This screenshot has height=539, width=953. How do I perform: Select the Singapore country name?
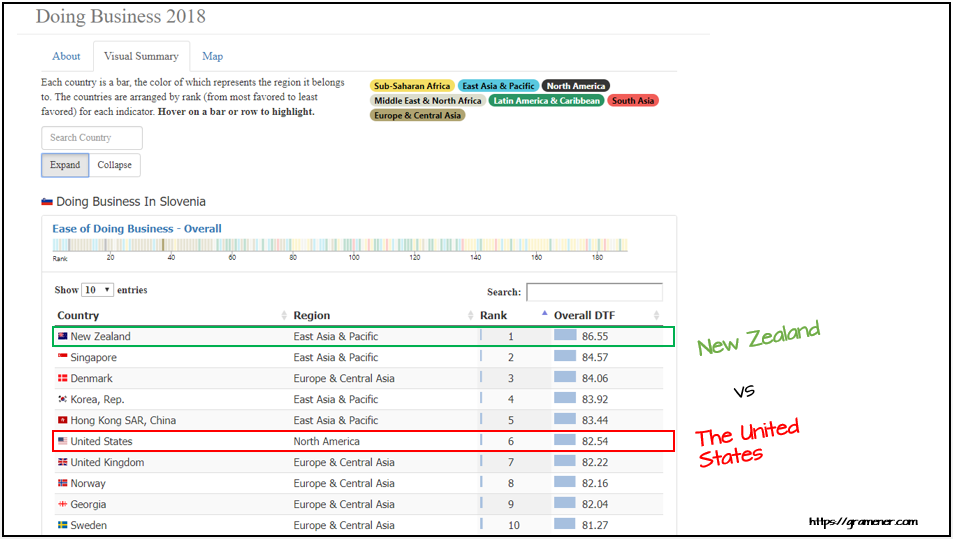(x=94, y=357)
